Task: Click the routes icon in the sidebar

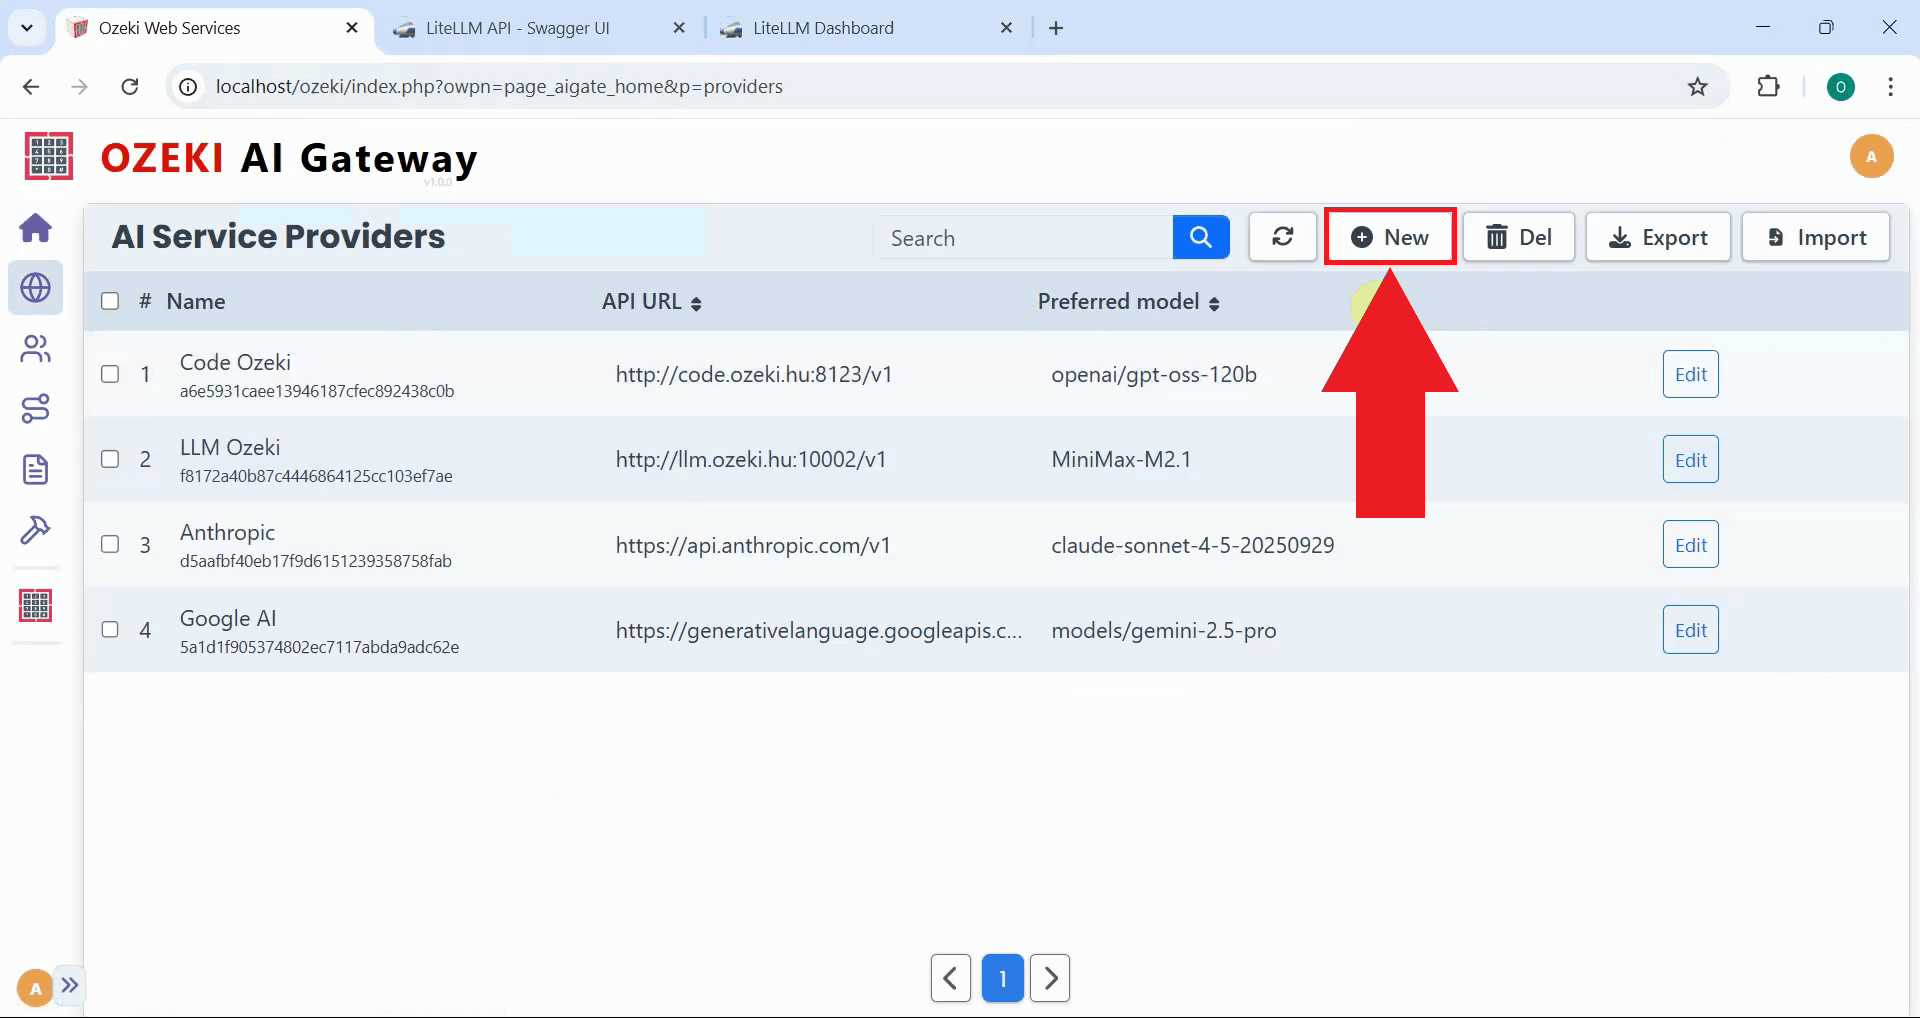Action: 36,409
